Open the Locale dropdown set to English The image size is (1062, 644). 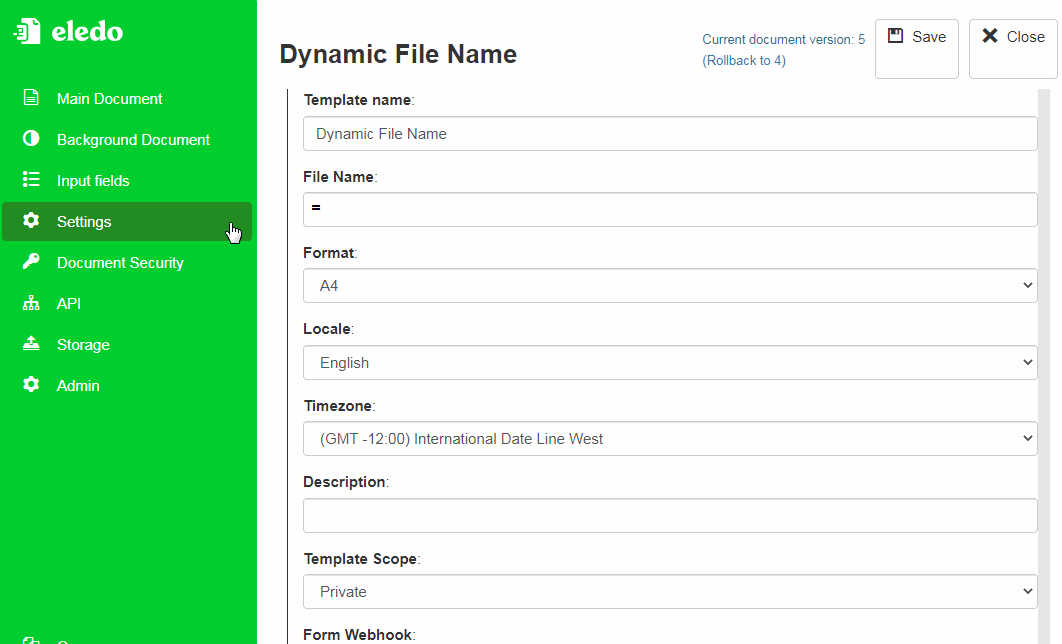point(670,362)
